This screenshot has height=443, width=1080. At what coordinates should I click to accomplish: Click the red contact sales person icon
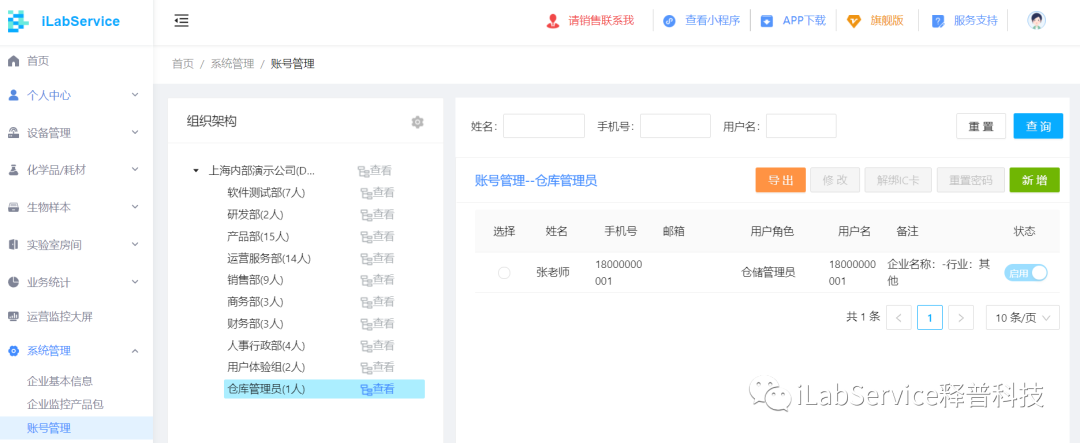pos(552,21)
